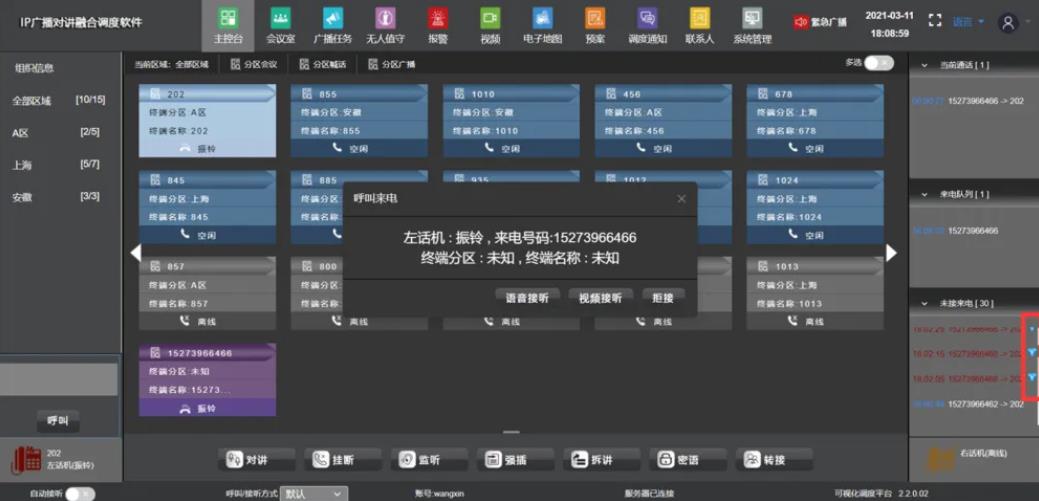1039x501 pixels.
Task: Open the 系统管理 system management module
Action: coord(752,25)
